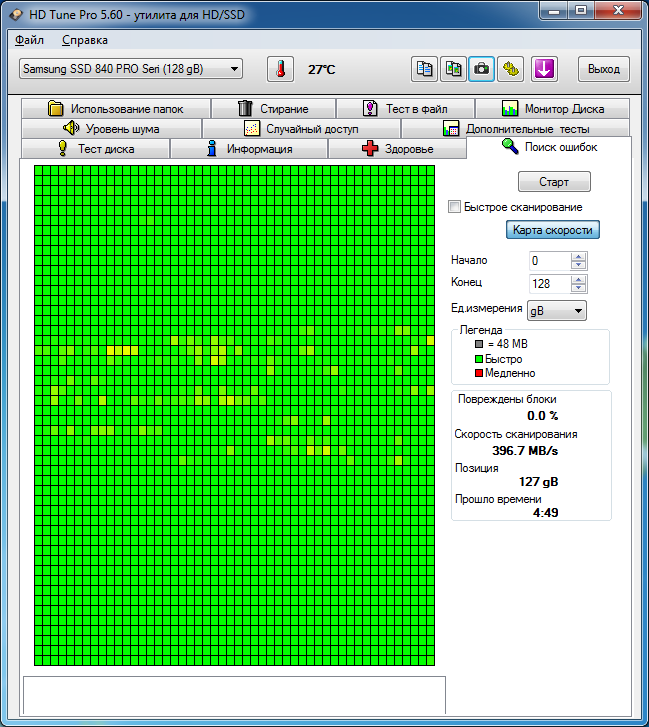The width and height of the screenshot is (649, 727).
Task: Click the Выход button
Action: pyautogui.click(x=604, y=70)
